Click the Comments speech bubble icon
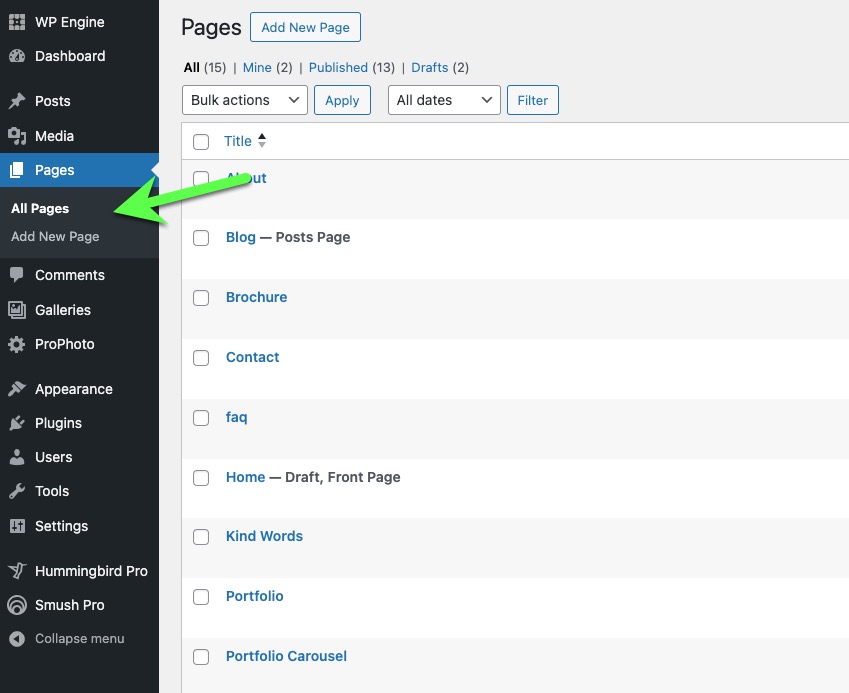The height and width of the screenshot is (693, 849). tap(17, 275)
